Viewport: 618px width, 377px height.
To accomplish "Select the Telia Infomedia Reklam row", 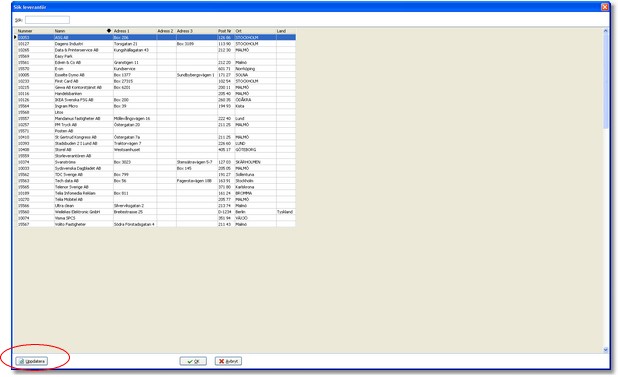I will point(156,193).
